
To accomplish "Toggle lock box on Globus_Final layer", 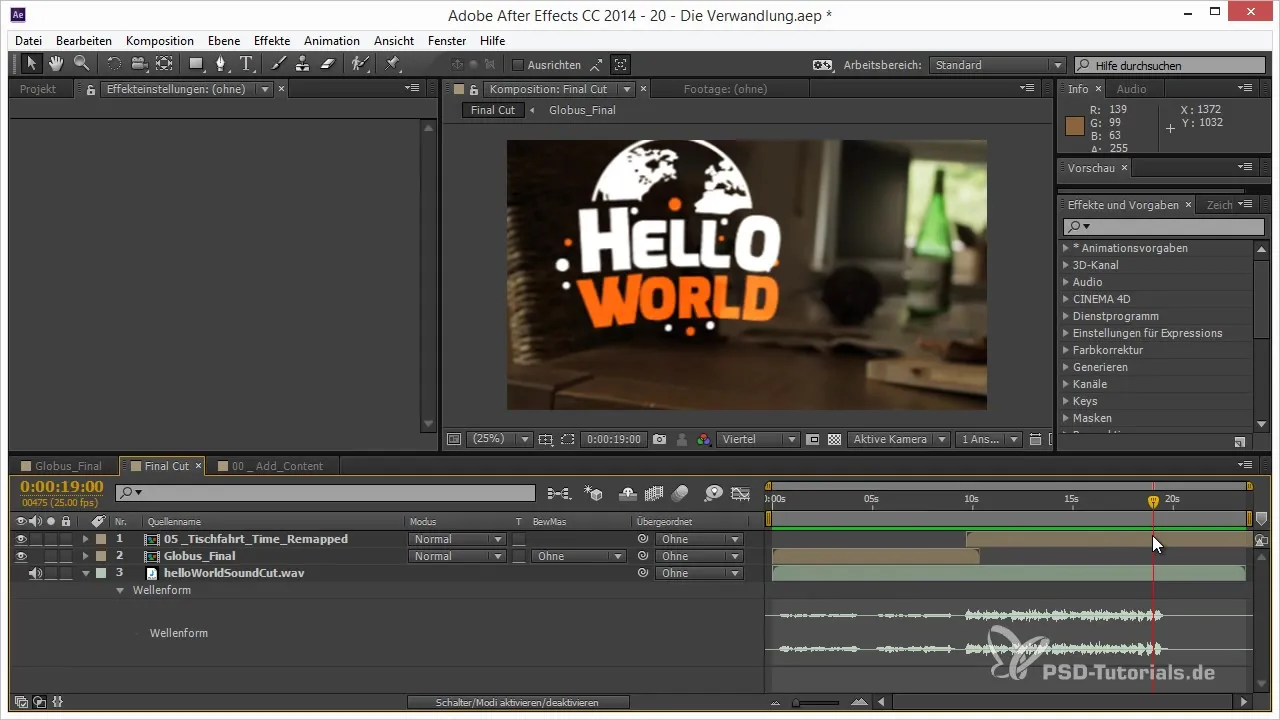I will point(66,556).
